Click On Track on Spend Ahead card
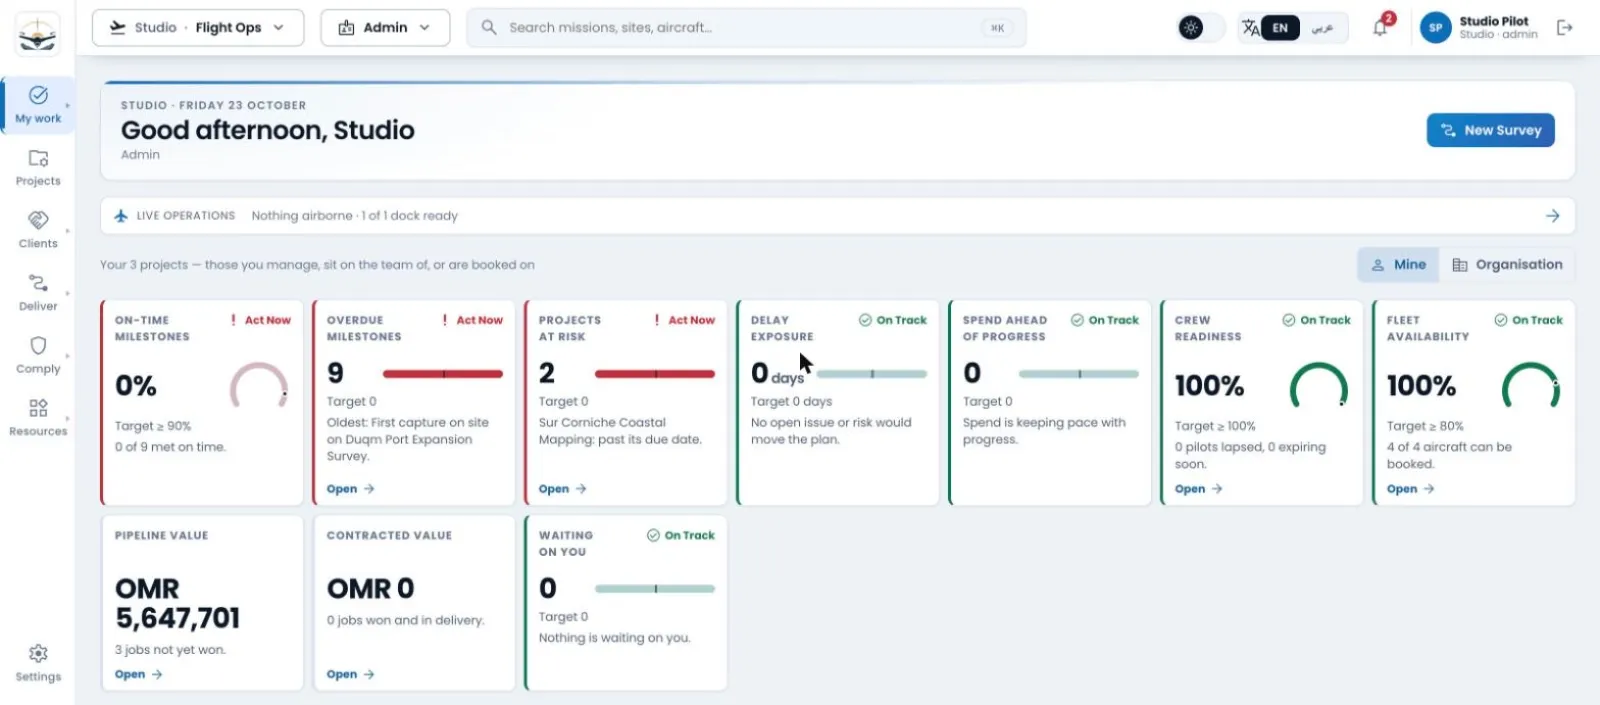Viewport: 1600px width, 705px height. coord(1105,320)
